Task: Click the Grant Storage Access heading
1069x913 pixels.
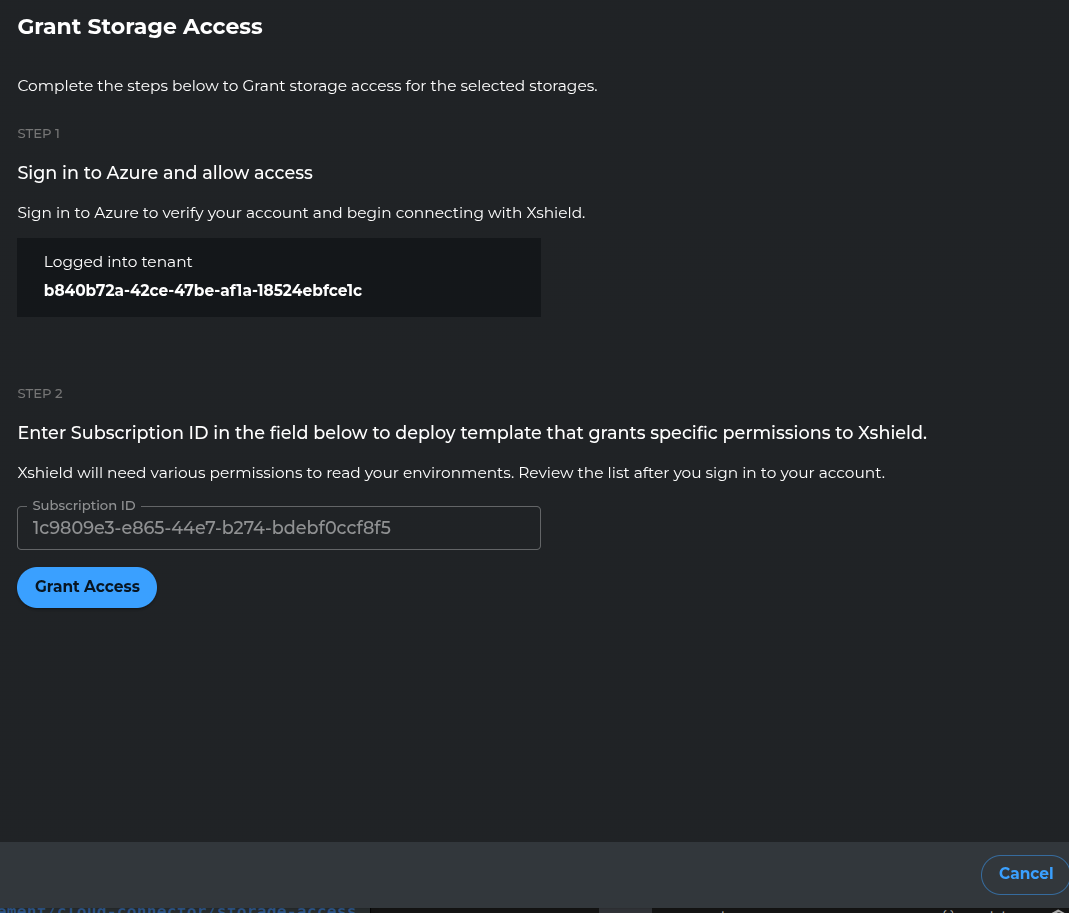Action: [139, 26]
